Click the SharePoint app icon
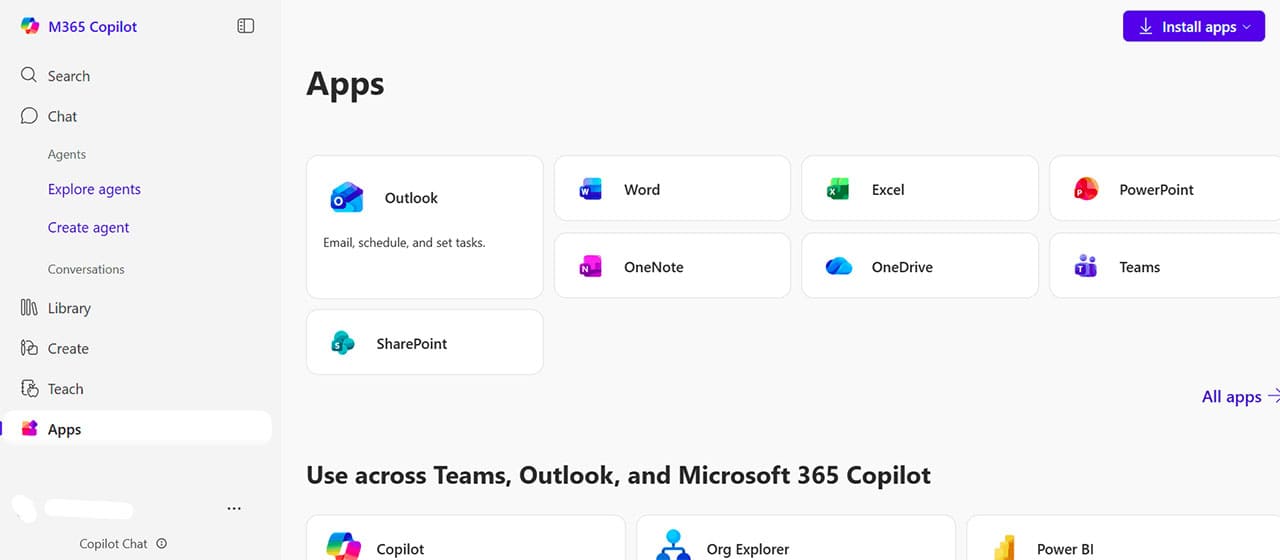This screenshot has width=1280, height=560. 343,343
